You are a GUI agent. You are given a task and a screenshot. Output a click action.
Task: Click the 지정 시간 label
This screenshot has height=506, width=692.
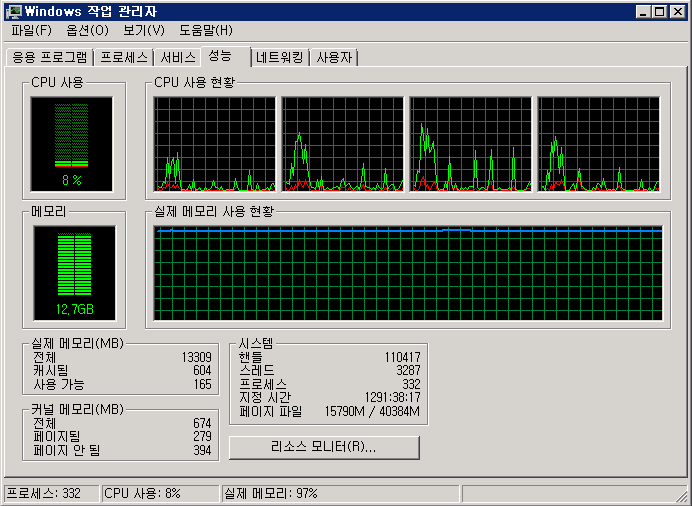click(265, 397)
